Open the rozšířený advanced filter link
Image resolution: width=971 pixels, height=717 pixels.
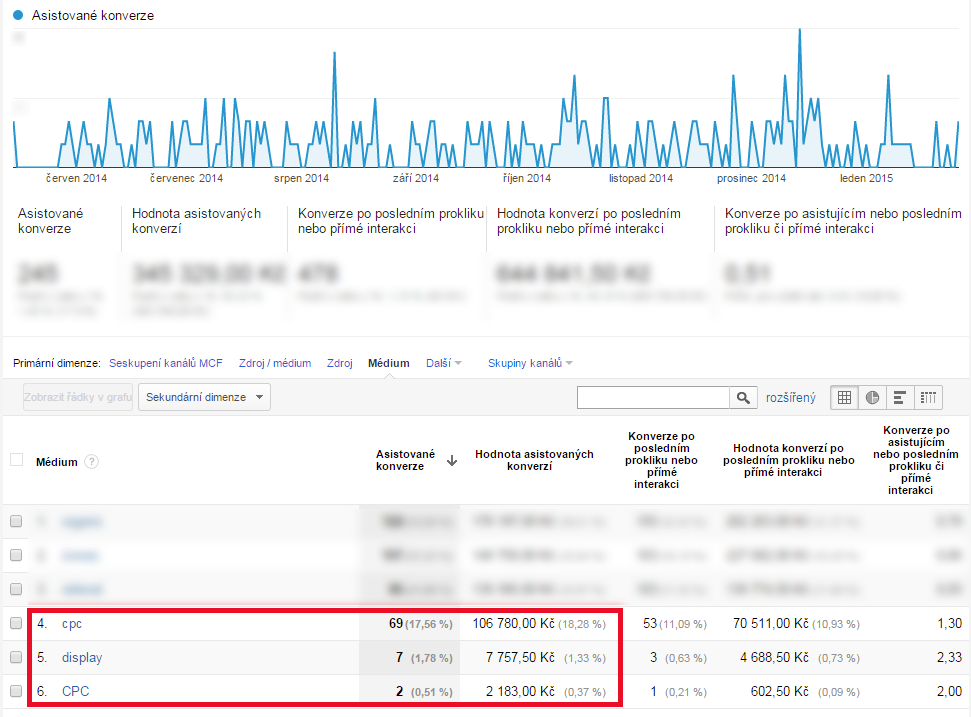pyautogui.click(x=791, y=398)
